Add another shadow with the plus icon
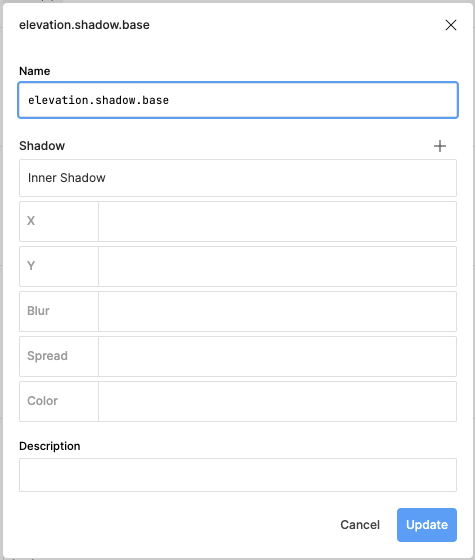The height and width of the screenshot is (560, 475). tap(440, 146)
